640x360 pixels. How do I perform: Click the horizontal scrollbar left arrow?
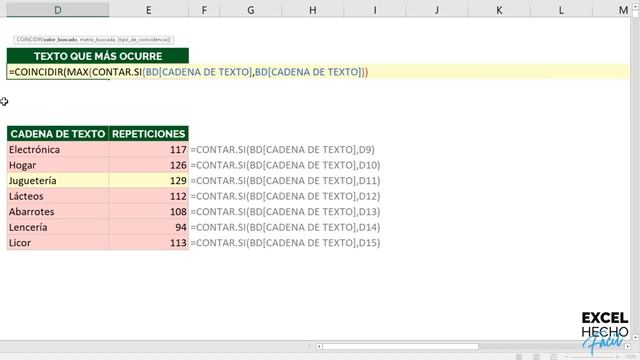[x=319, y=347]
